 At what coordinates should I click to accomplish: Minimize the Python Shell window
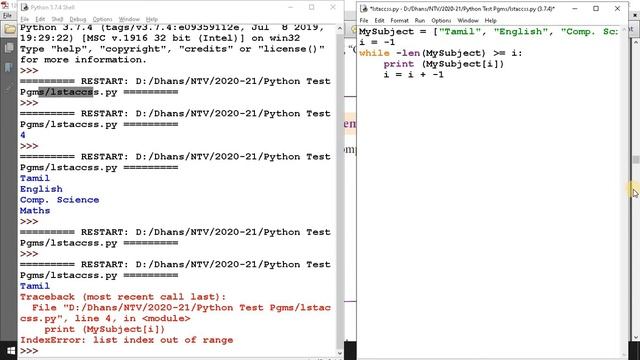291,7
